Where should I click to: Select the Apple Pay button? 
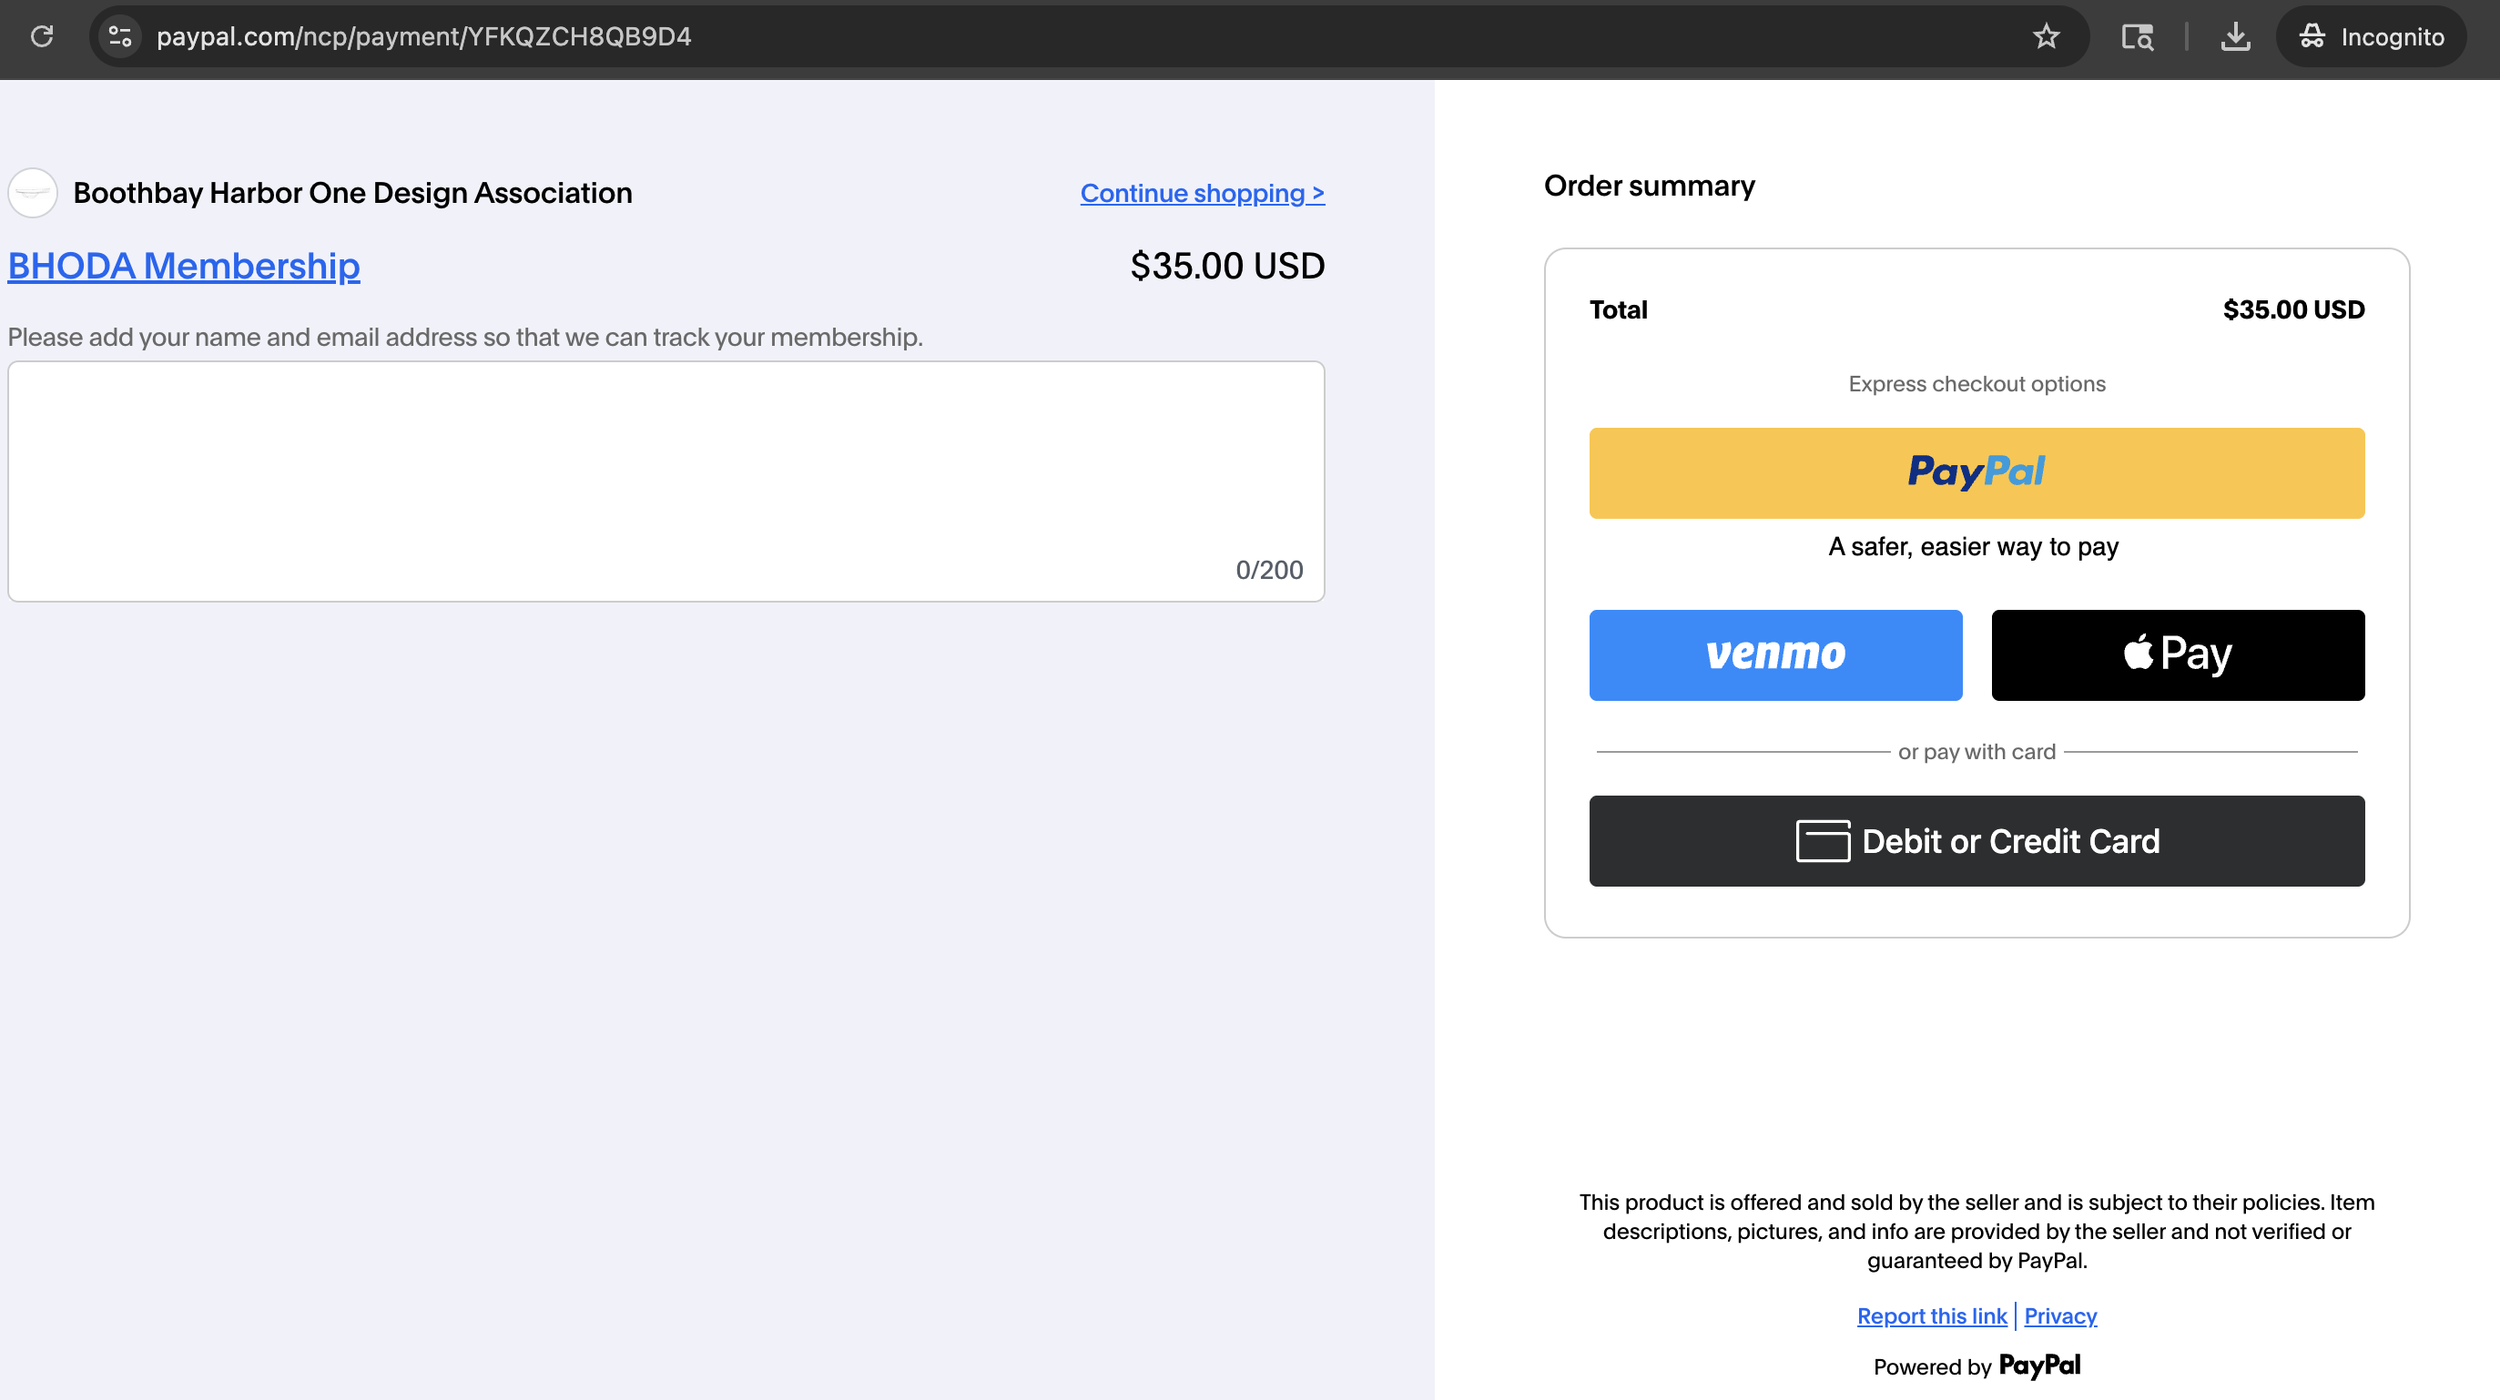click(x=2177, y=655)
